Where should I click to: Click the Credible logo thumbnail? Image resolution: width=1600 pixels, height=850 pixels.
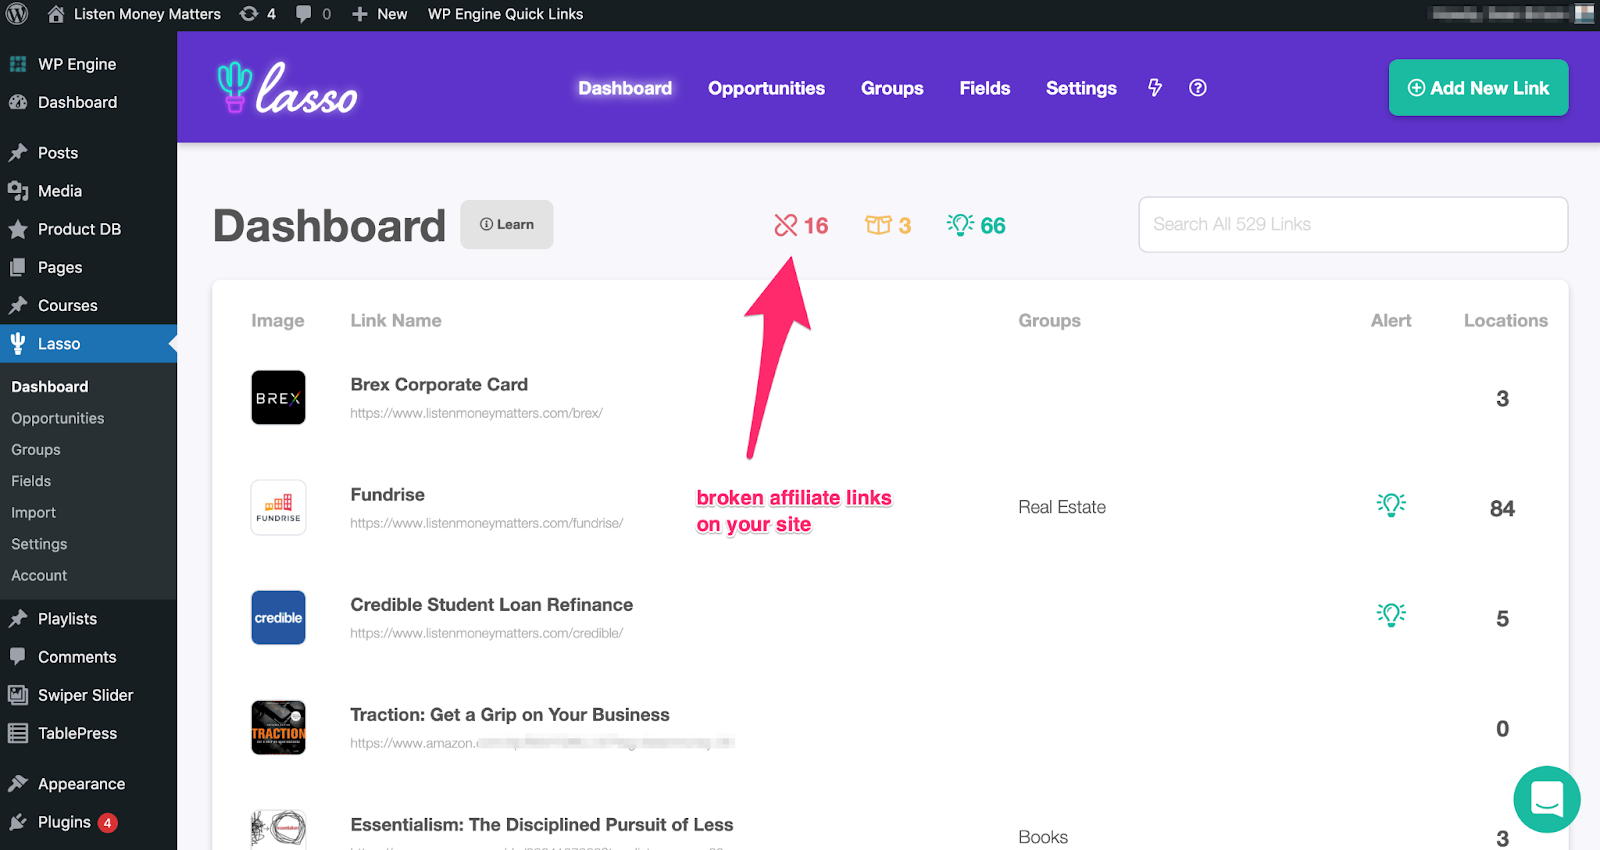click(x=278, y=618)
